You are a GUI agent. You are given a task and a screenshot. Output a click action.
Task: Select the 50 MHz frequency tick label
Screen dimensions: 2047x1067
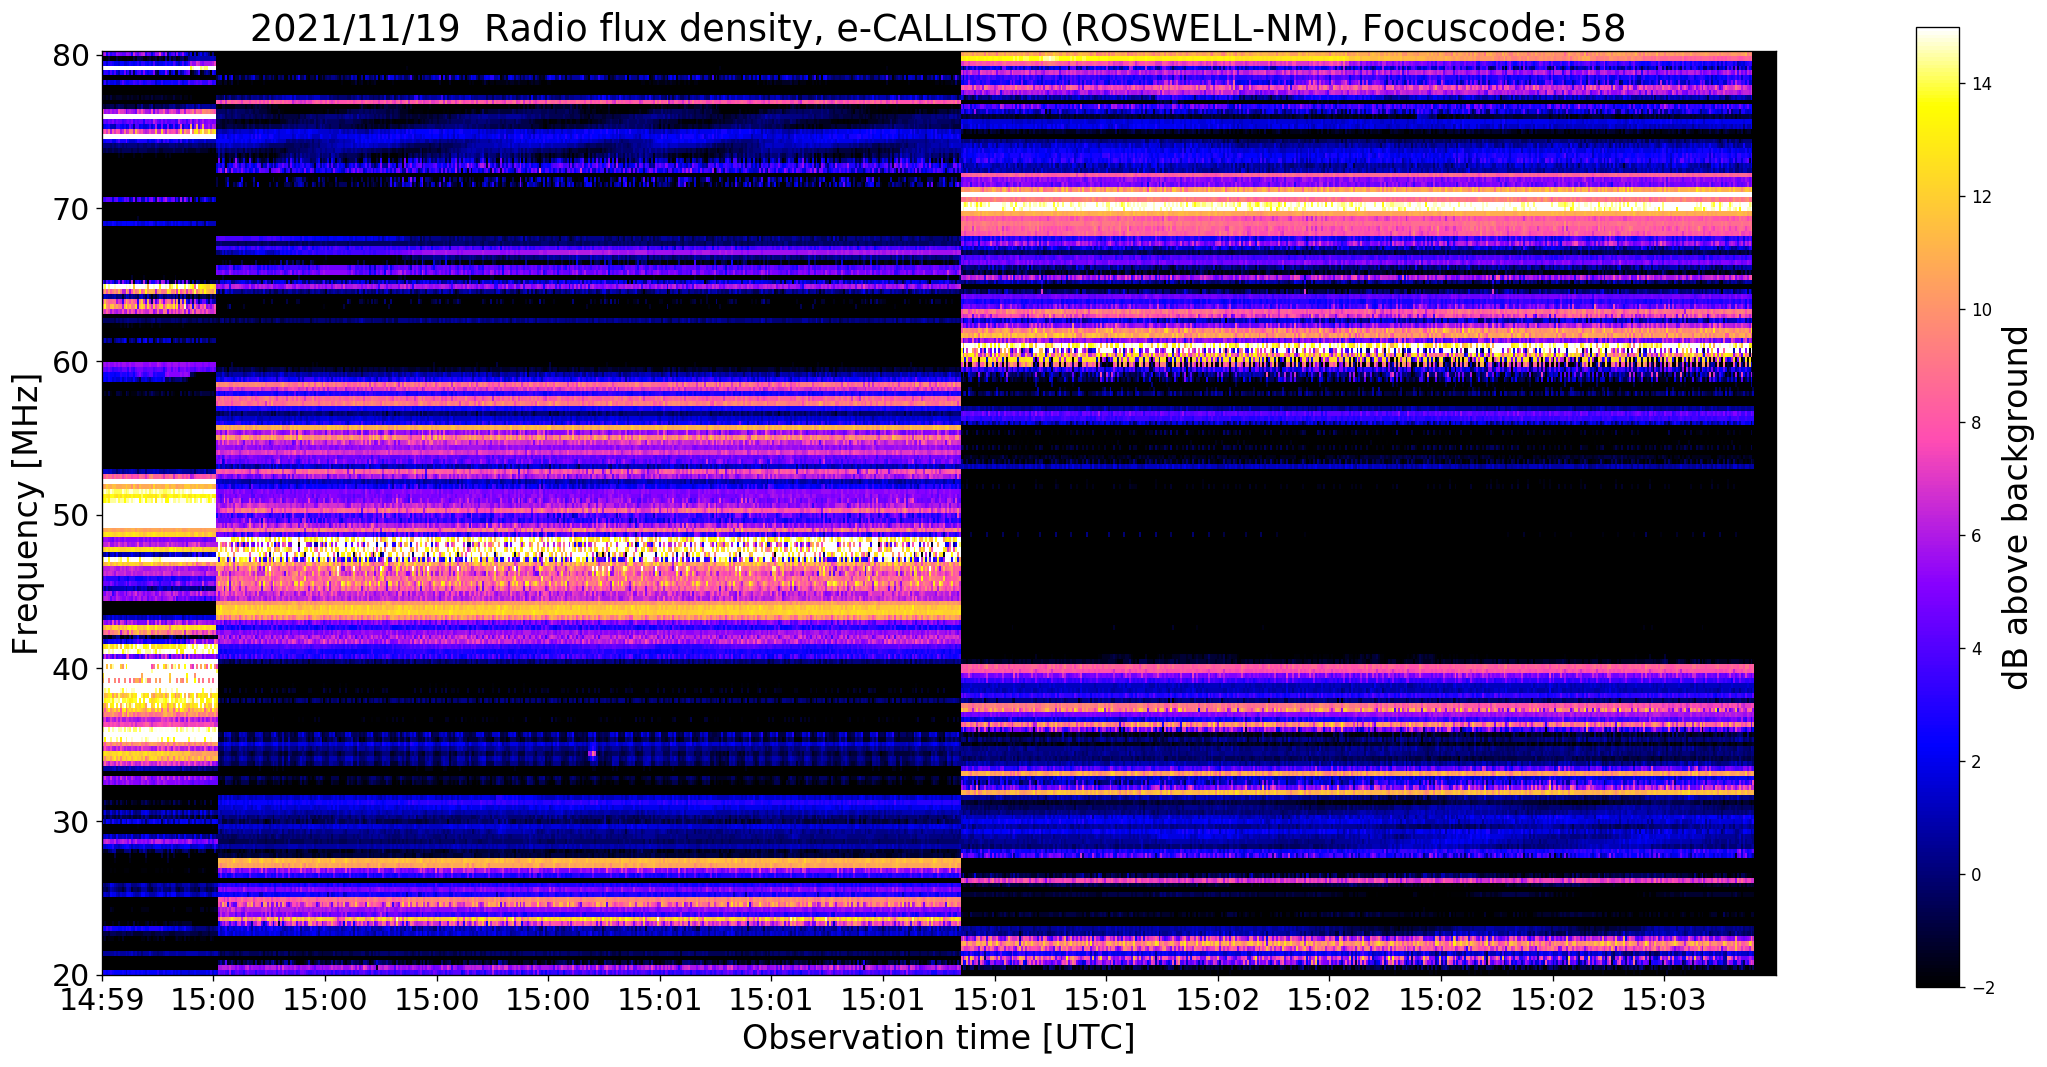(x=70, y=515)
